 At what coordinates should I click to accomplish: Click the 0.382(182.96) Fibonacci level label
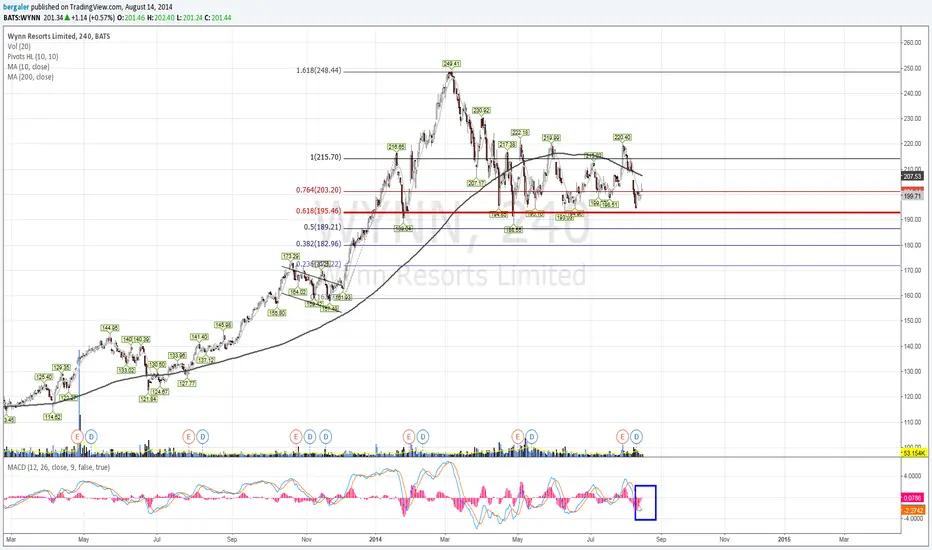[x=319, y=244]
